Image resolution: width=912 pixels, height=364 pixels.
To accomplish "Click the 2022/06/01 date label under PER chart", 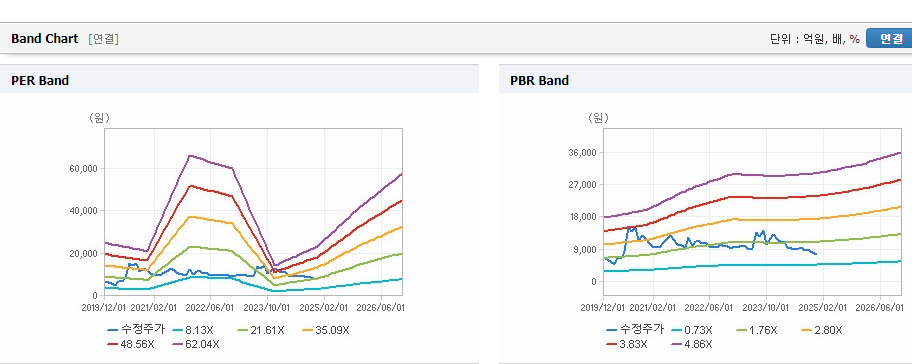I will point(211,307).
